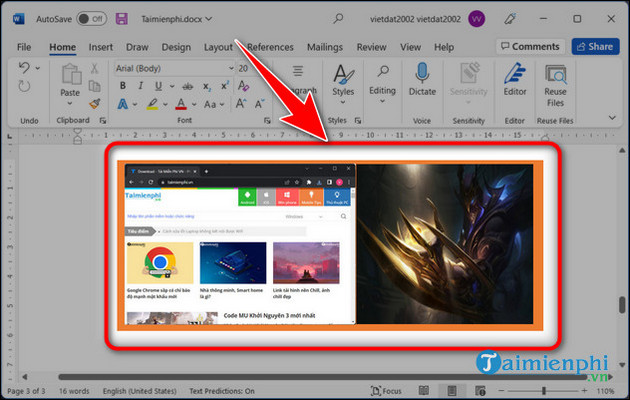Click the tab selector at ruler corner

10,137
